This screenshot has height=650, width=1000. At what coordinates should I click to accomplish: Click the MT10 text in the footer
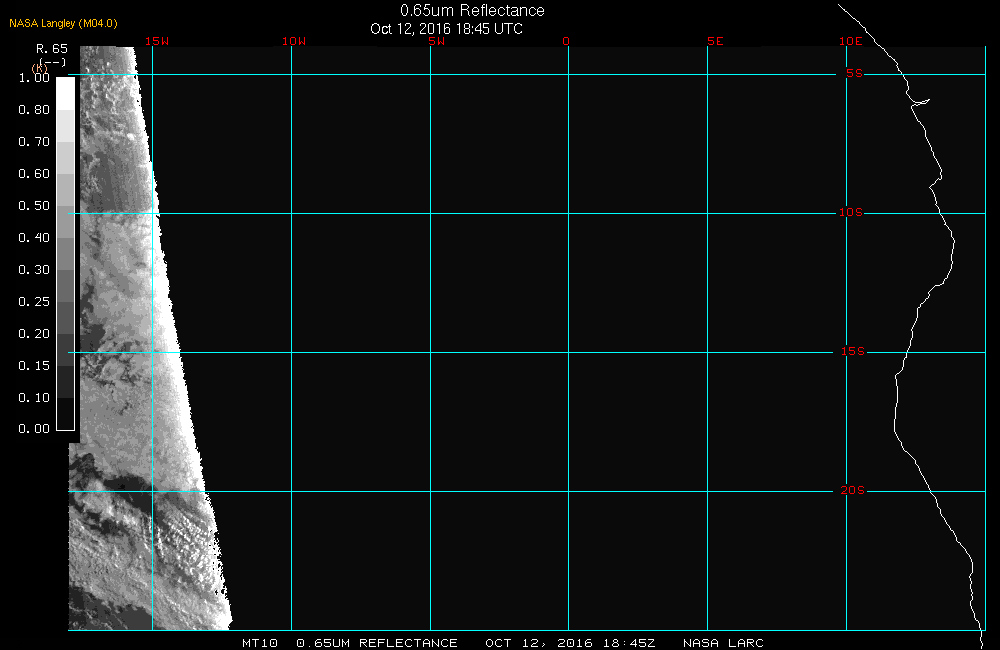(260, 643)
